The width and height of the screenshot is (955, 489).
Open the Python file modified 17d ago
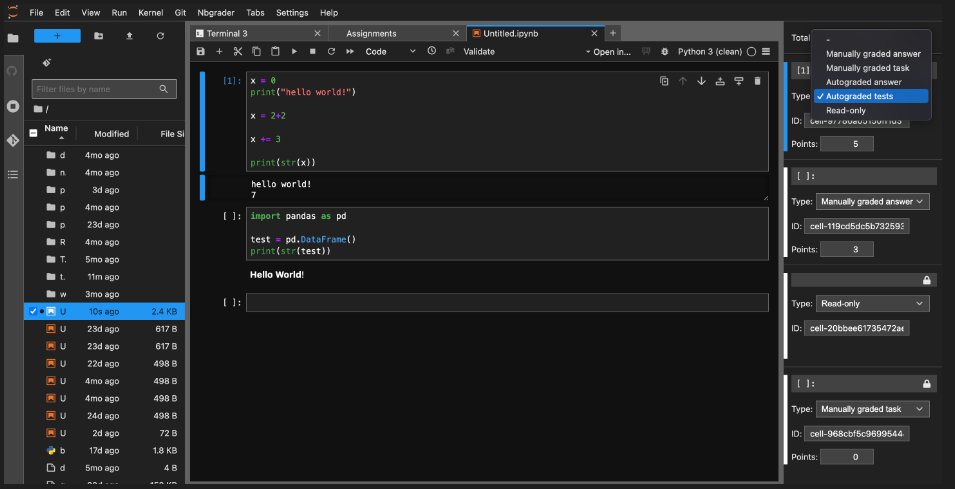pos(104,451)
